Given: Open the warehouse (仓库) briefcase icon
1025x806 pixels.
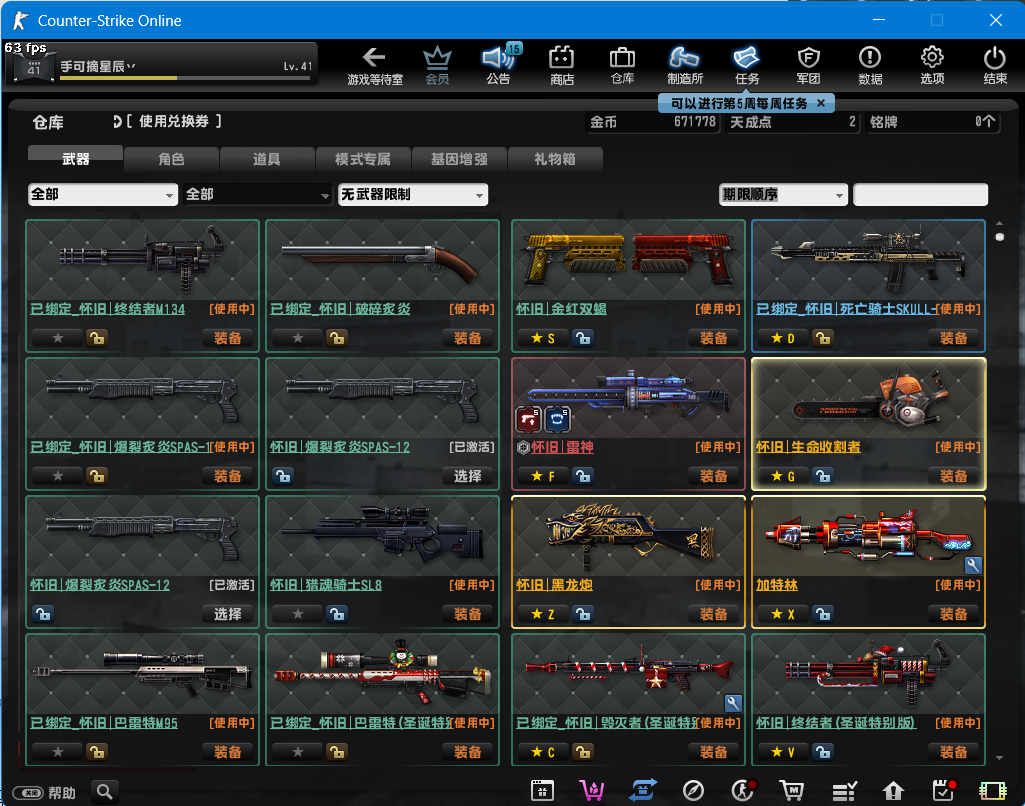Looking at the screenshot, I should coord(622,65).
